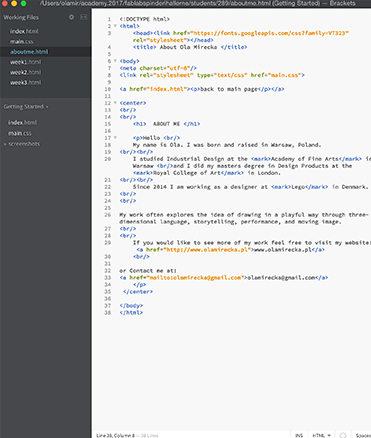
Task: Click the linting status circle icon
Action: coord(343,435)
